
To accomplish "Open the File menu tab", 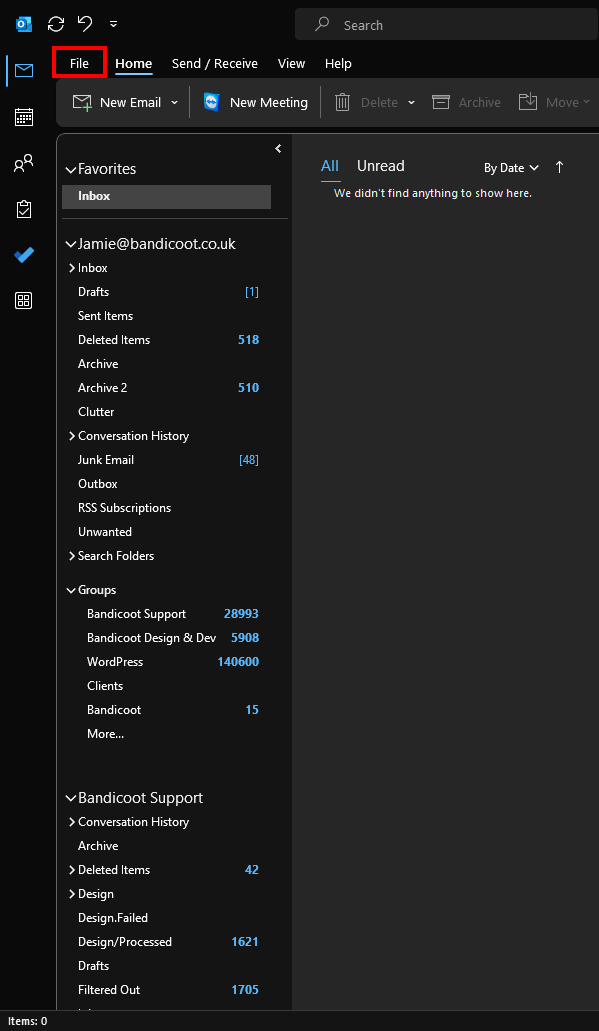I will pyautogui.click(x=79, y=63).
